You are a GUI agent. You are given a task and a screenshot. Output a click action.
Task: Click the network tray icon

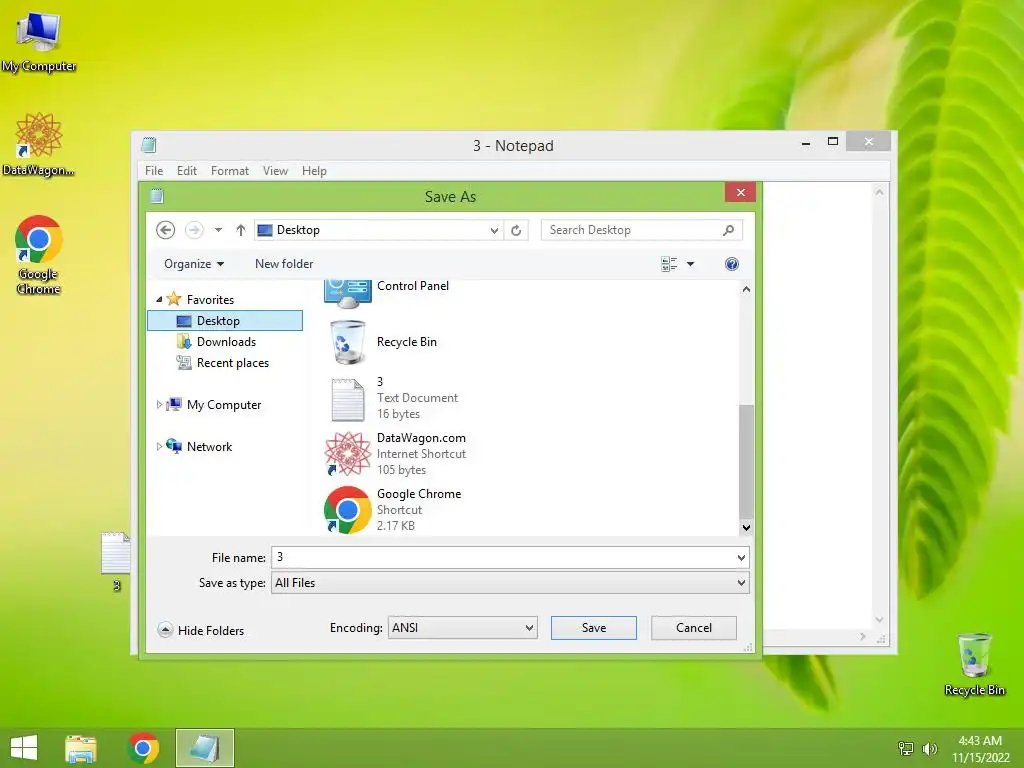[906, 748]
